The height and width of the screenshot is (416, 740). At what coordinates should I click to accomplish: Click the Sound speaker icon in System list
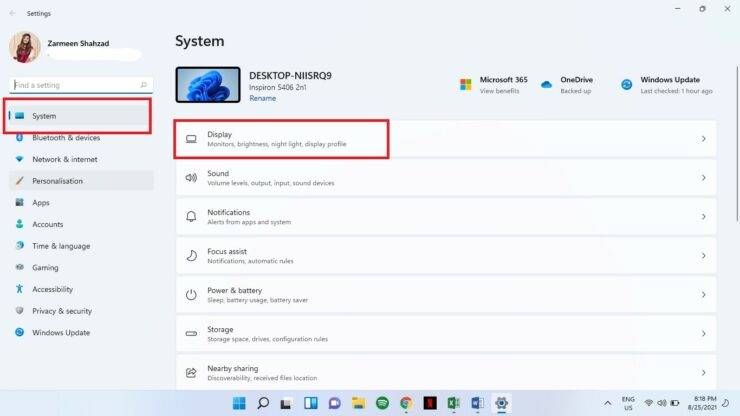(191, 178)
